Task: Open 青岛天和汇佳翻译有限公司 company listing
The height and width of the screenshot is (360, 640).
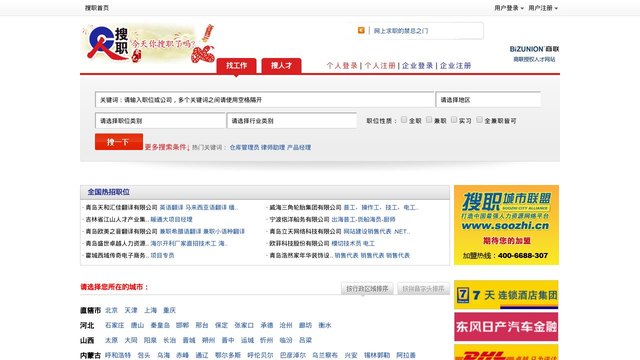Action: coord(121,207)
